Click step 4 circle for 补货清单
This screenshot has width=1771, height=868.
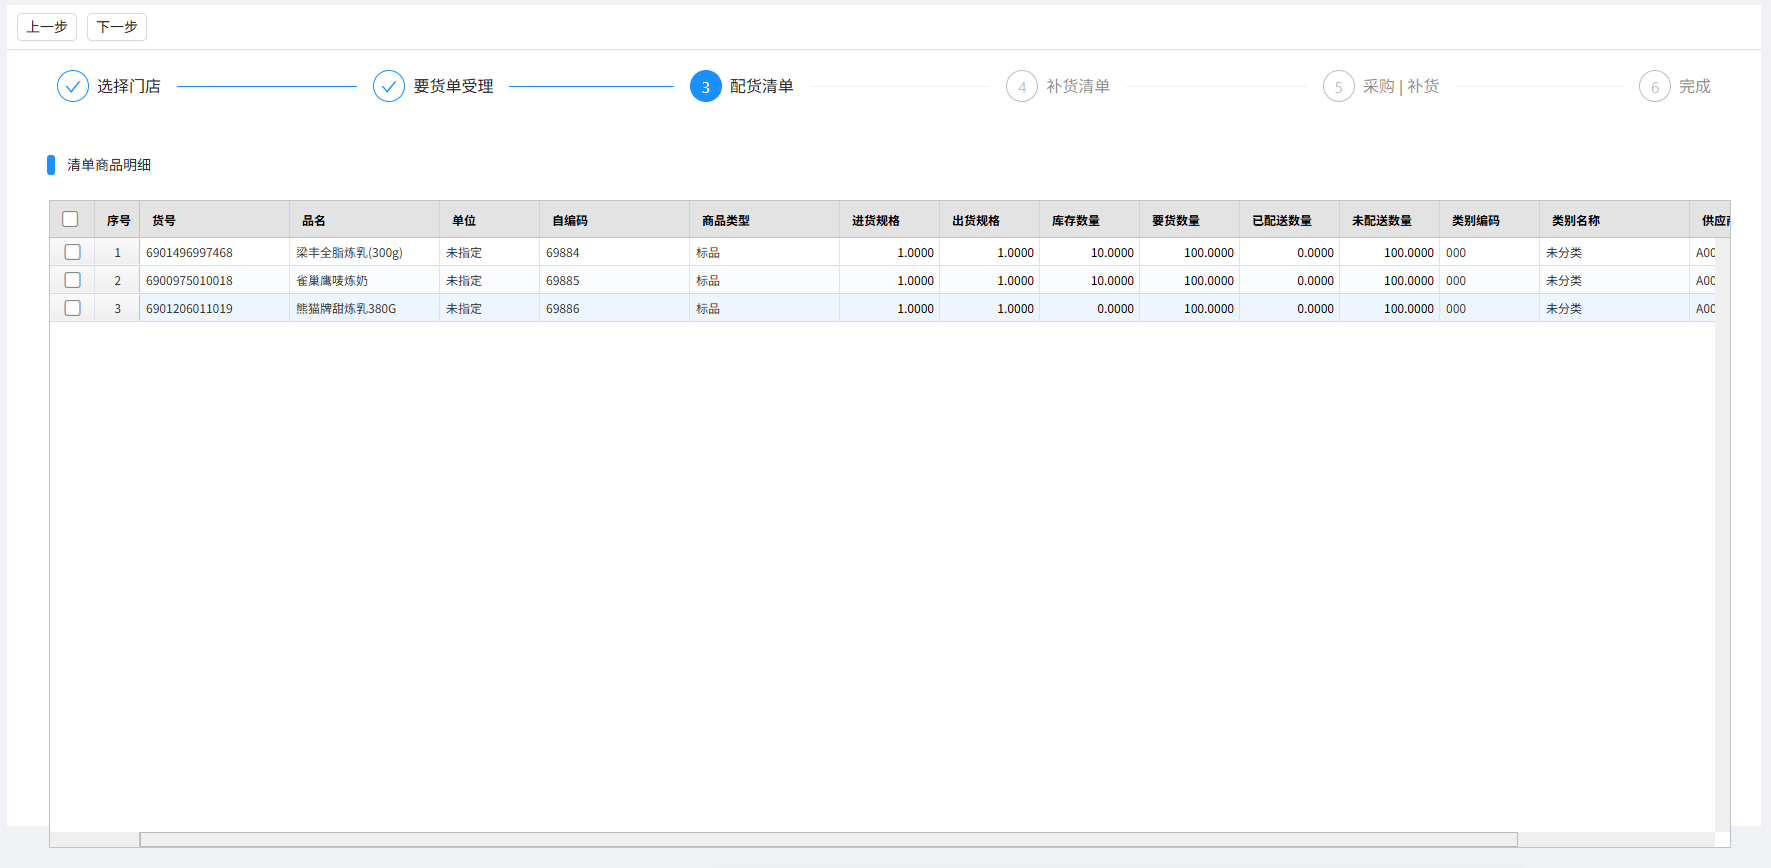[x=1022, y=86]
